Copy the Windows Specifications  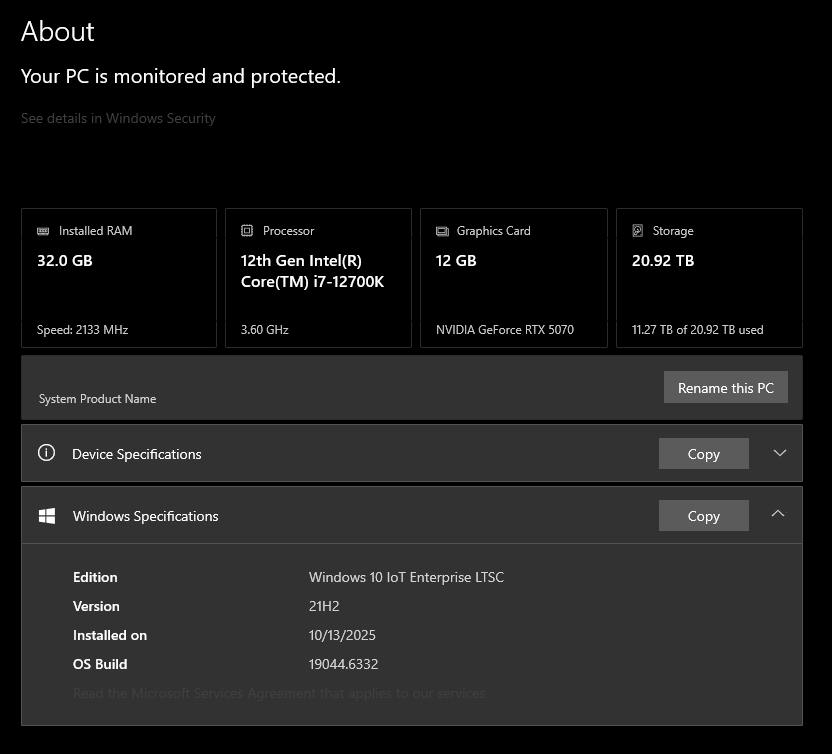point(704,516)
